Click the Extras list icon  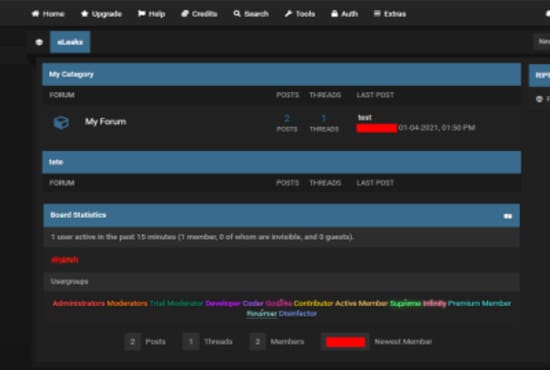pos(377,14)
